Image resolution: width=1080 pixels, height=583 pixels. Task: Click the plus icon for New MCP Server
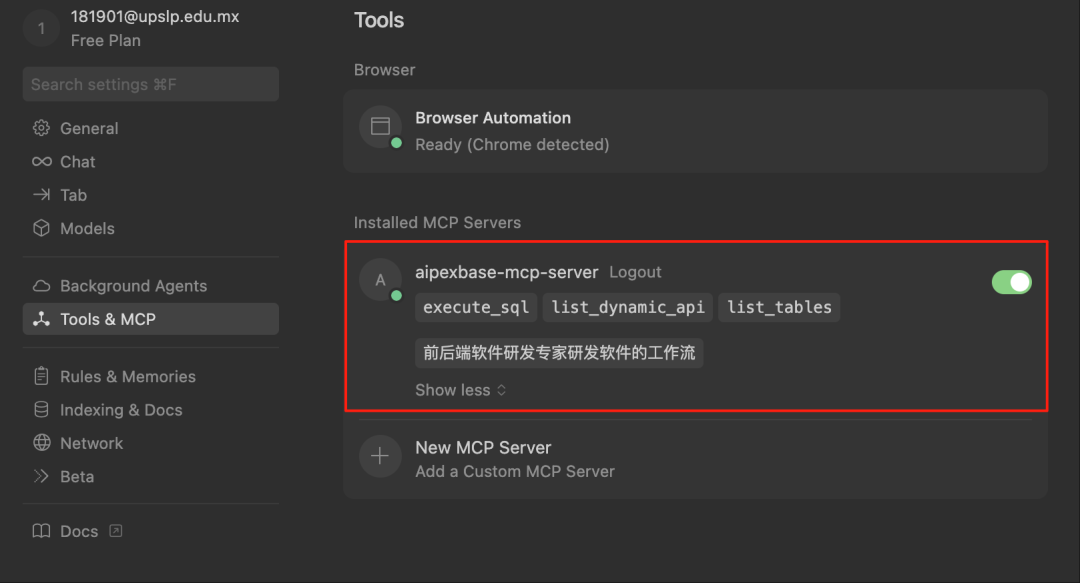380,456
